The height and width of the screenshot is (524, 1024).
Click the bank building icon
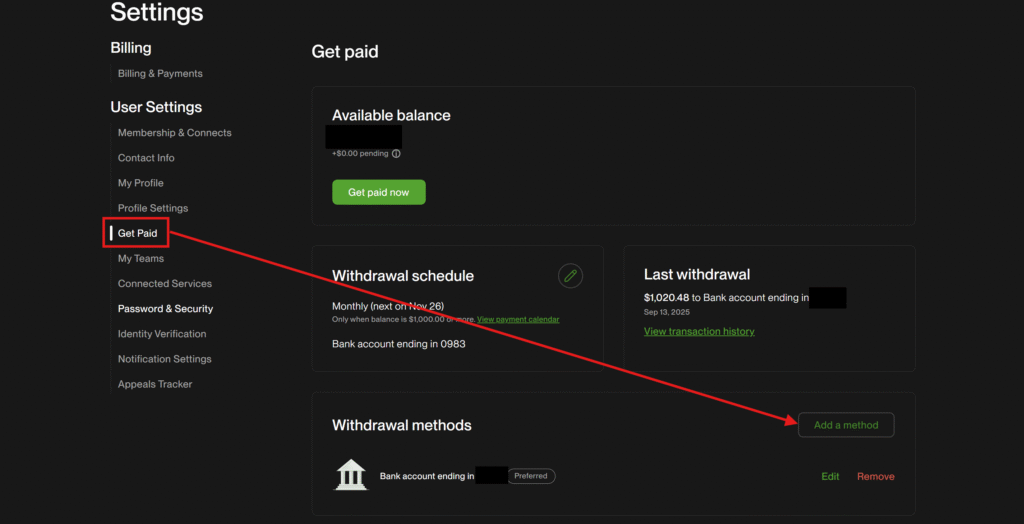(x=351, y=475)
